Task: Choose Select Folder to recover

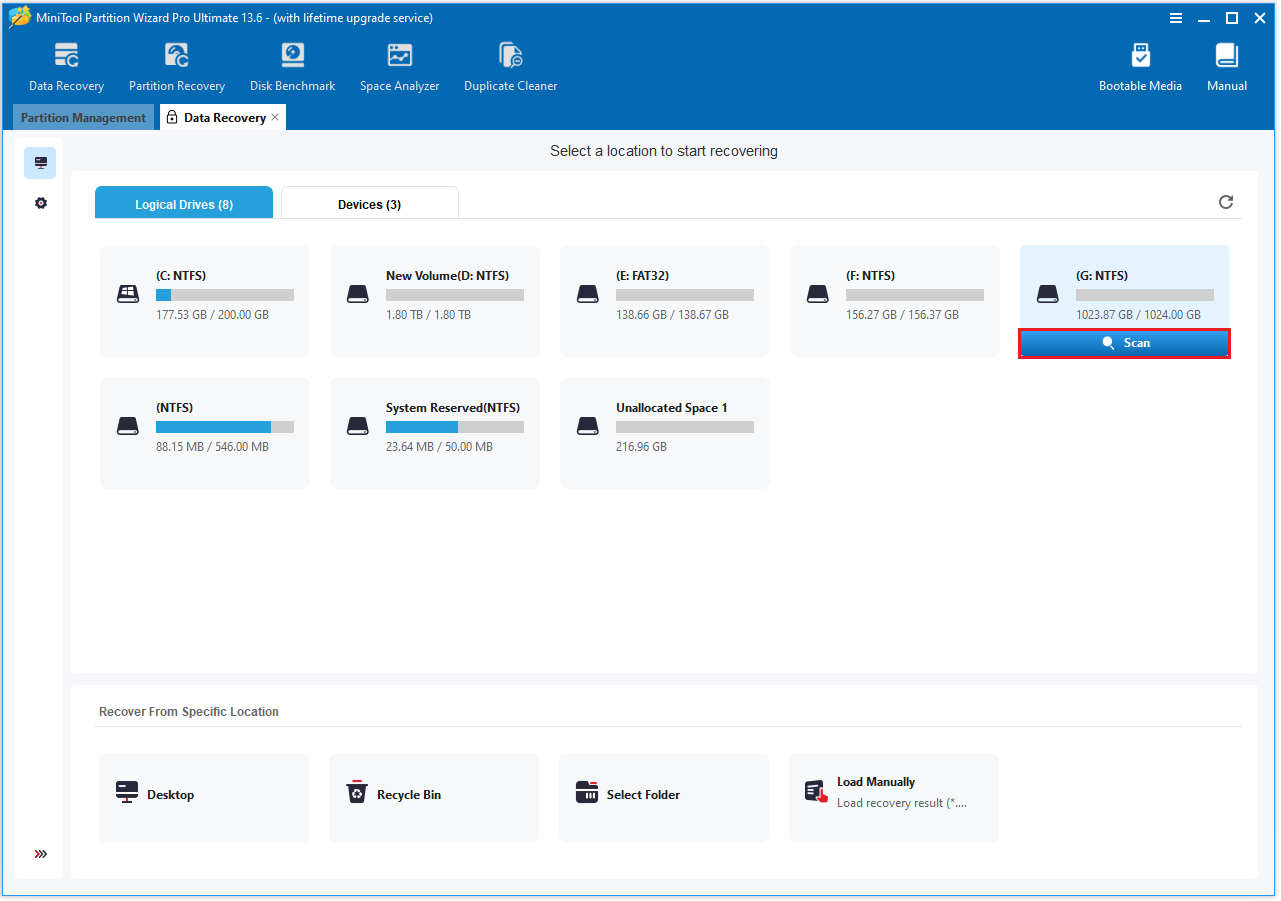Action: coord(664,797)
